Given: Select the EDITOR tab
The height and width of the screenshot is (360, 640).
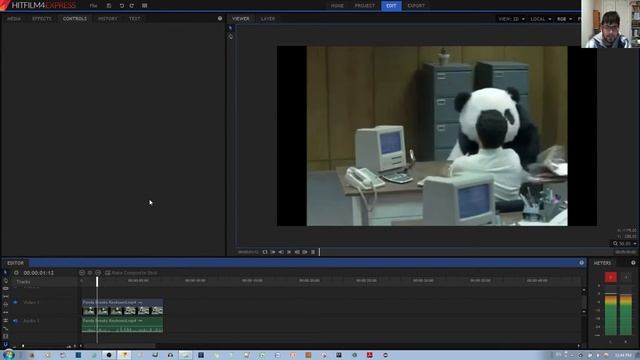Looking at the screenshot, I should [x=16, y=263].
